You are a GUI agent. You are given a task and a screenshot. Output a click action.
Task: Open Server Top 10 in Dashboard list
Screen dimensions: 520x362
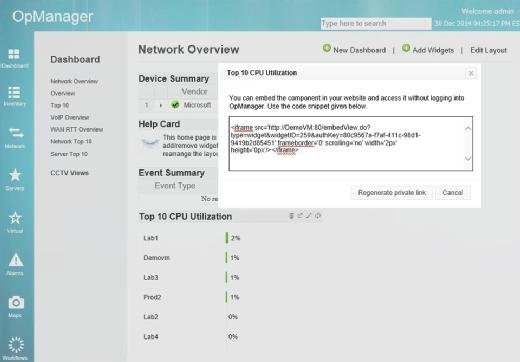pyautogui.click(x=69, y=154)
